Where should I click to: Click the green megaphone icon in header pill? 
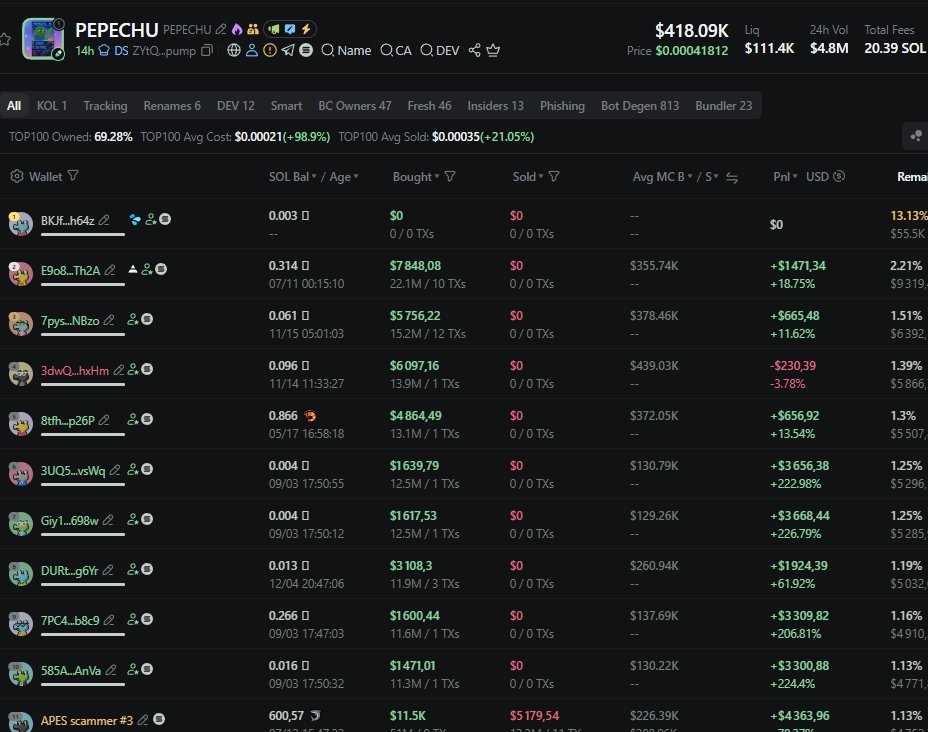coord(274,29)
